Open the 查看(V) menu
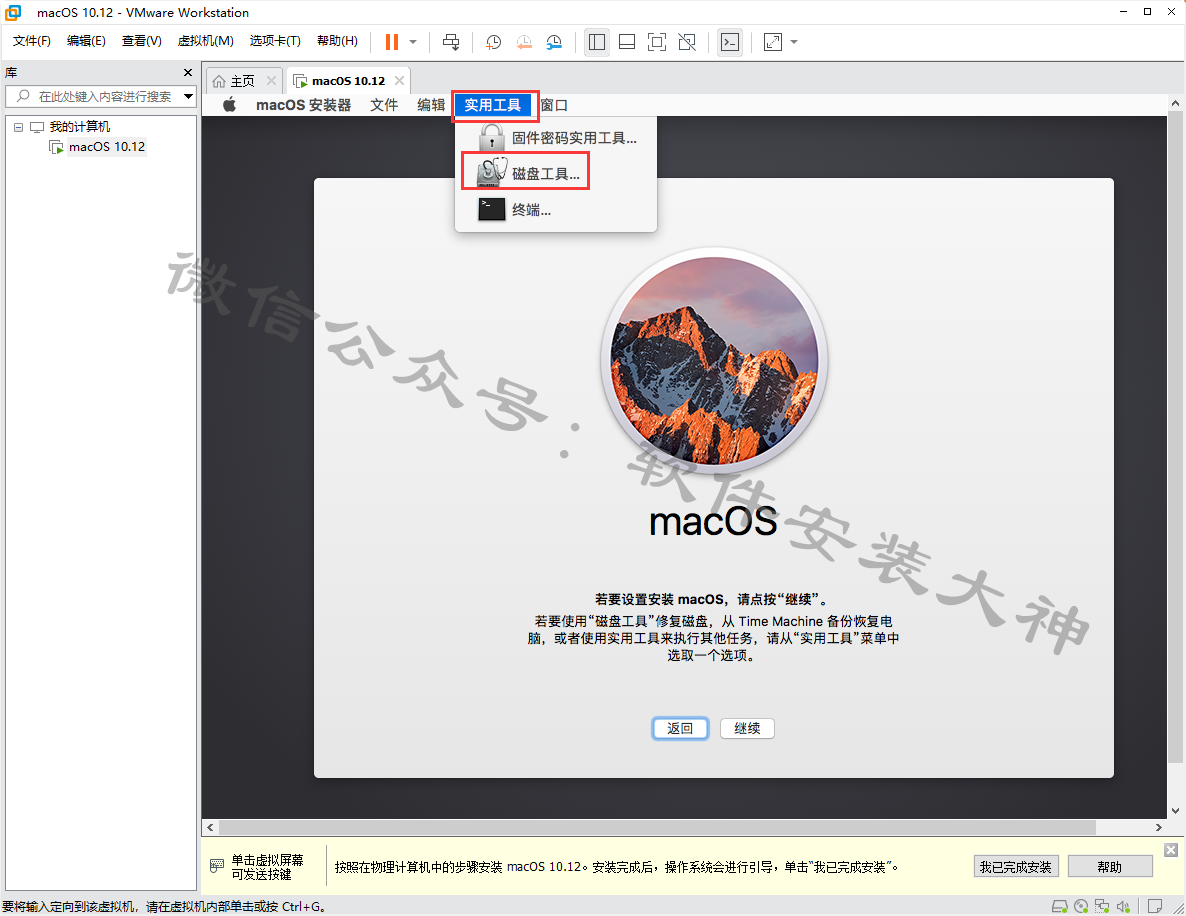 (141, 41)
